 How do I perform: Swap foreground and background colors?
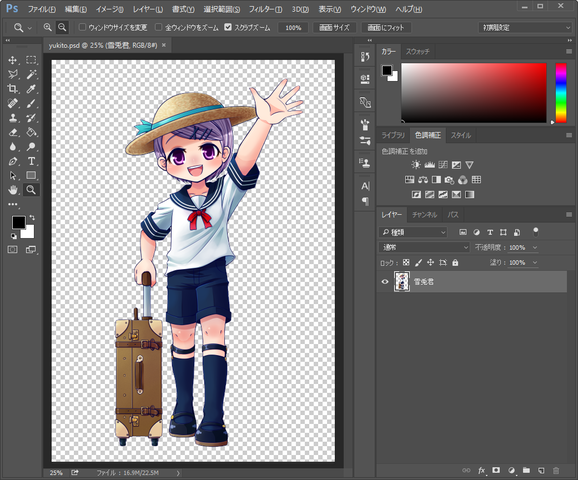click(32, 218)
